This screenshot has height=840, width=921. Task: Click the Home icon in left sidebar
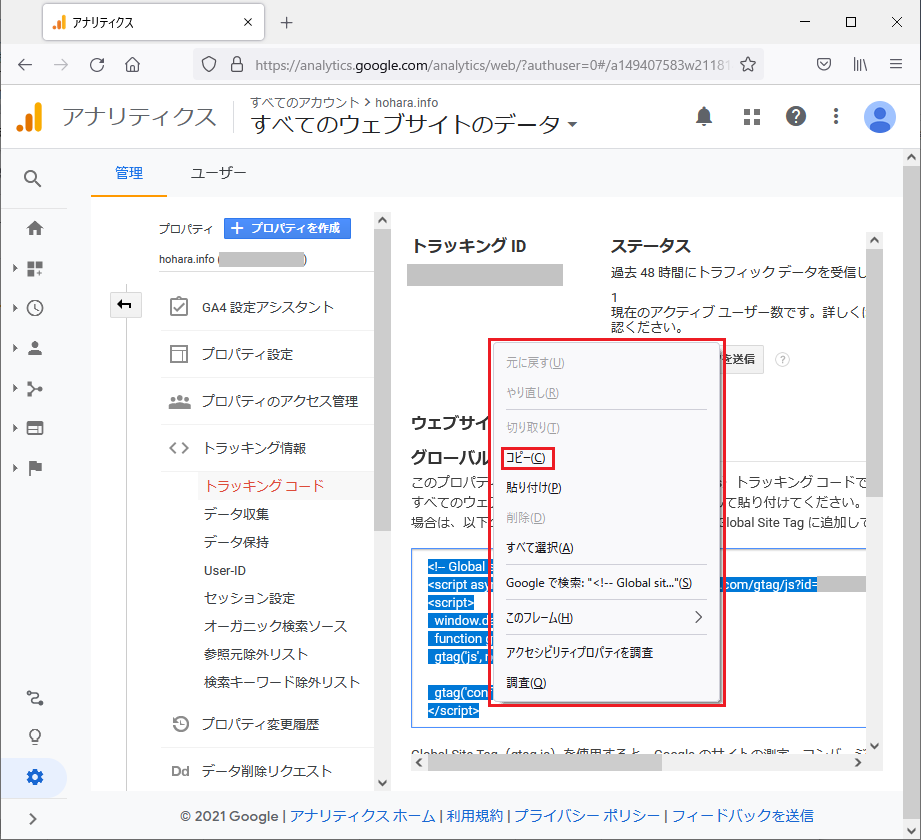point(35,228)
